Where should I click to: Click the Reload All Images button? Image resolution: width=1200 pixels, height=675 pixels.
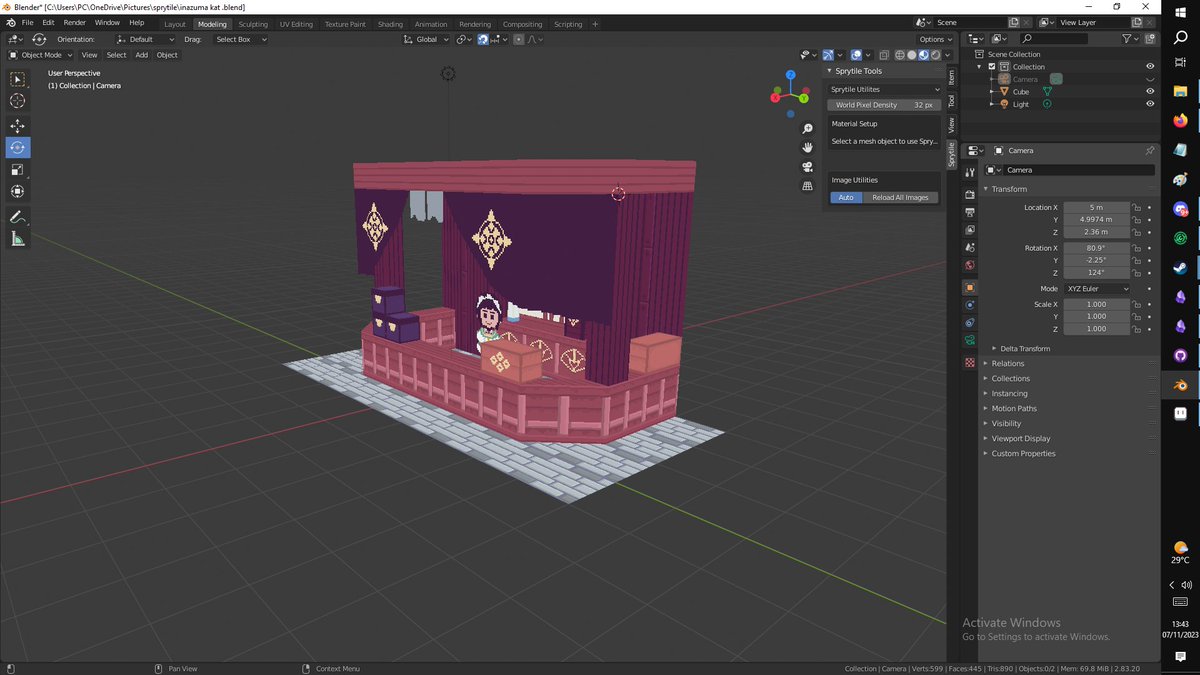pyautogui.click(x=900, y=197)
